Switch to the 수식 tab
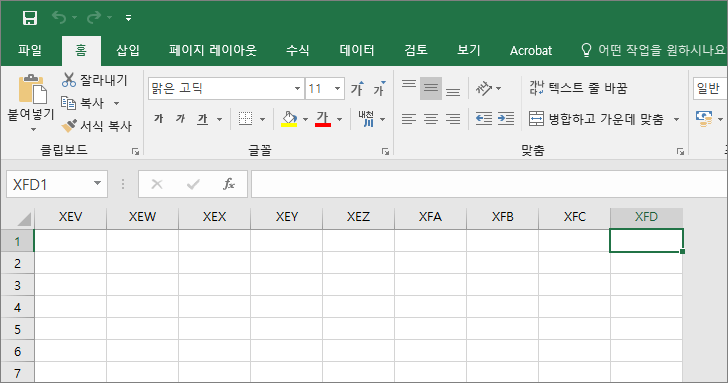 pos(298,50)
